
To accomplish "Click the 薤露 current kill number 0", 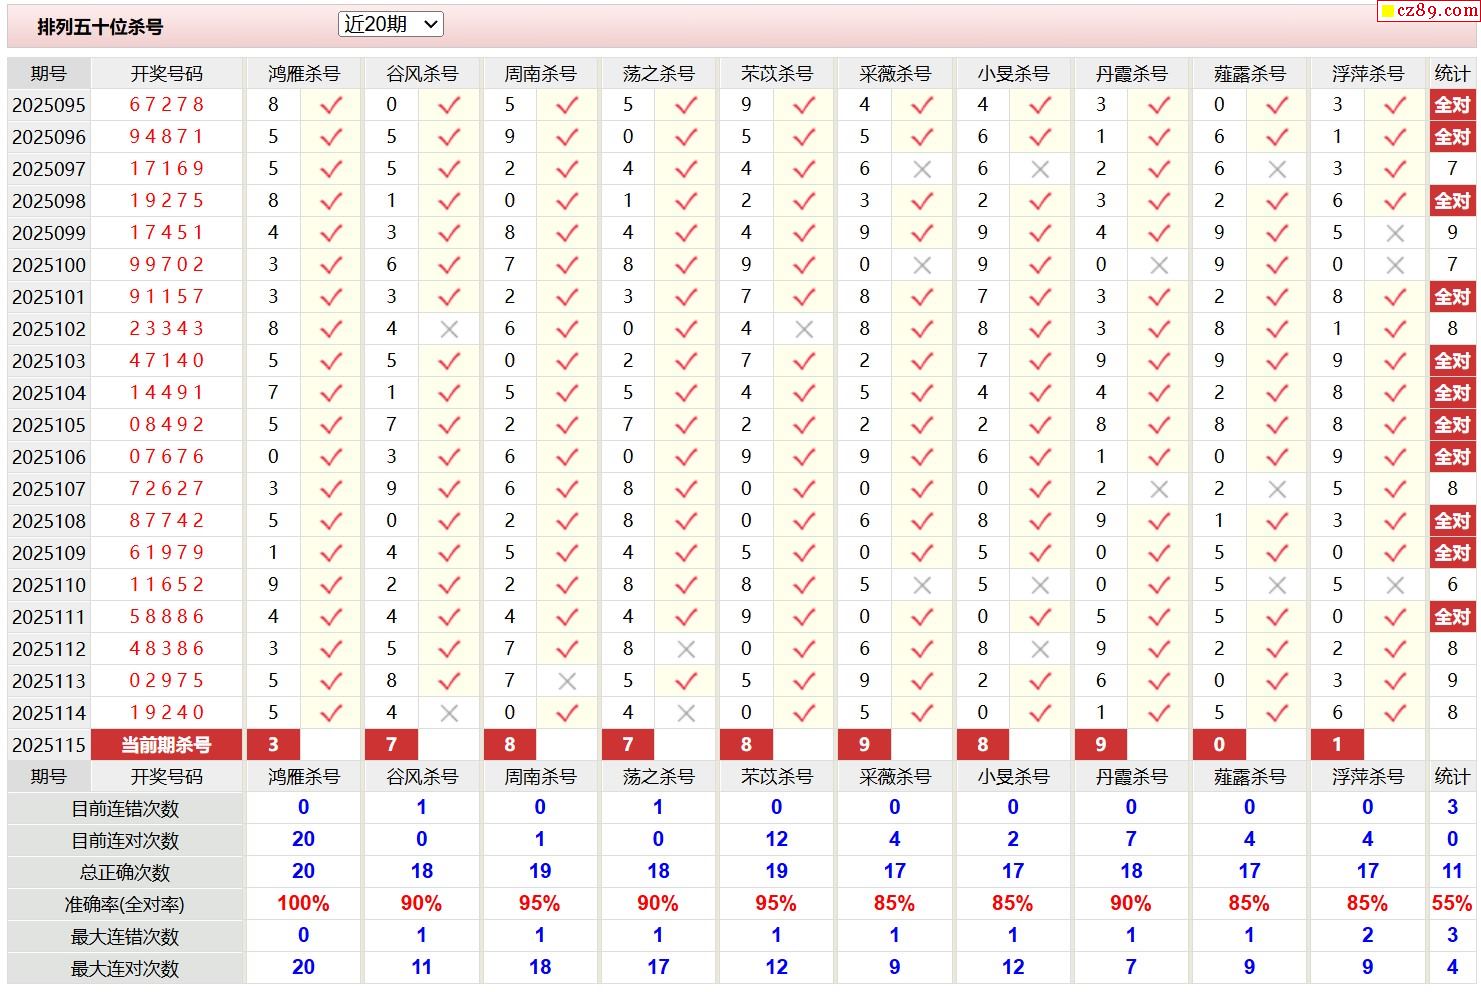I will point(1219,745).
